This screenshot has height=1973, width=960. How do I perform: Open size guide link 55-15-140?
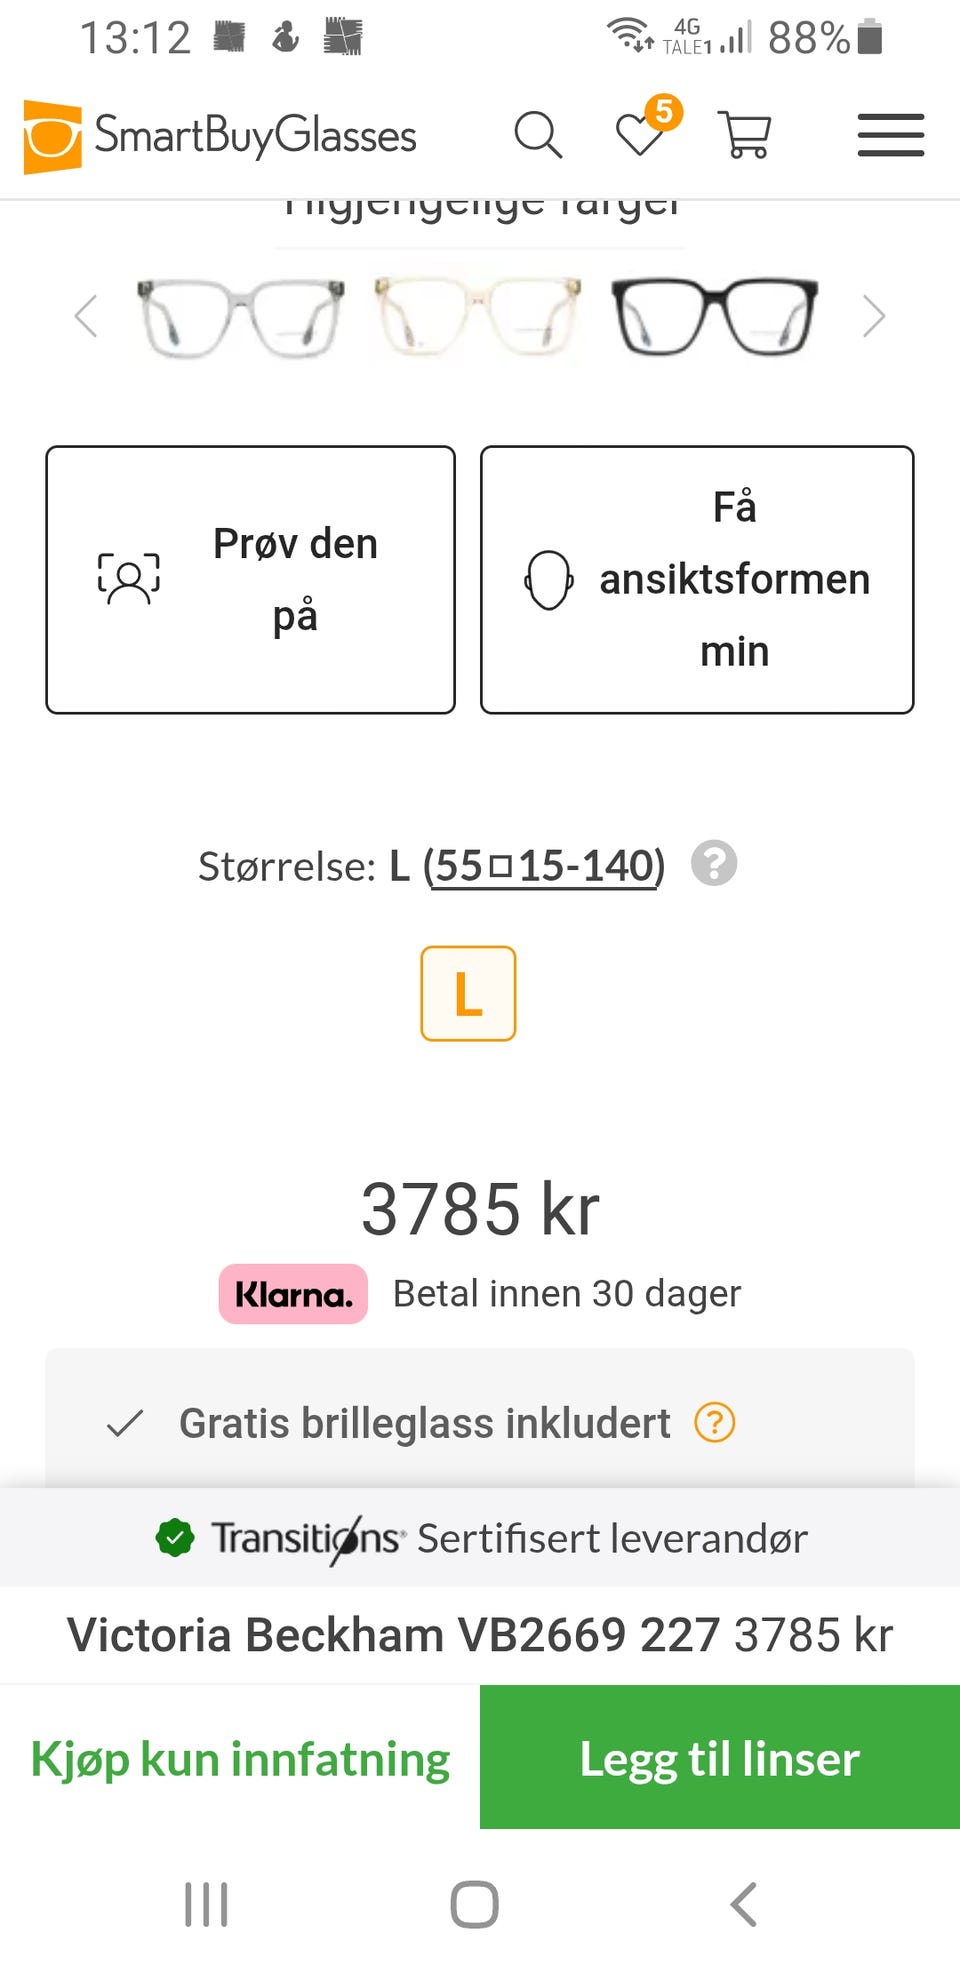[544, 866]
